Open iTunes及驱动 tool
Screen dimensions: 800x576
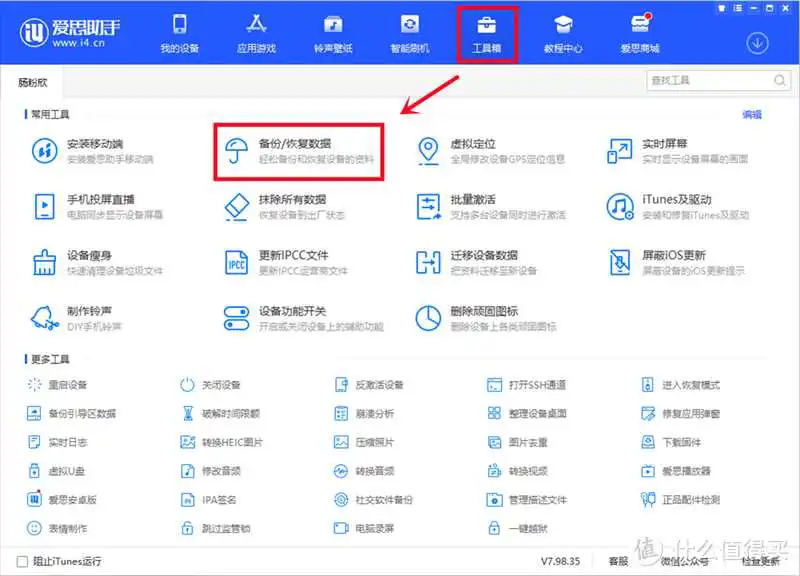(677, 207)
